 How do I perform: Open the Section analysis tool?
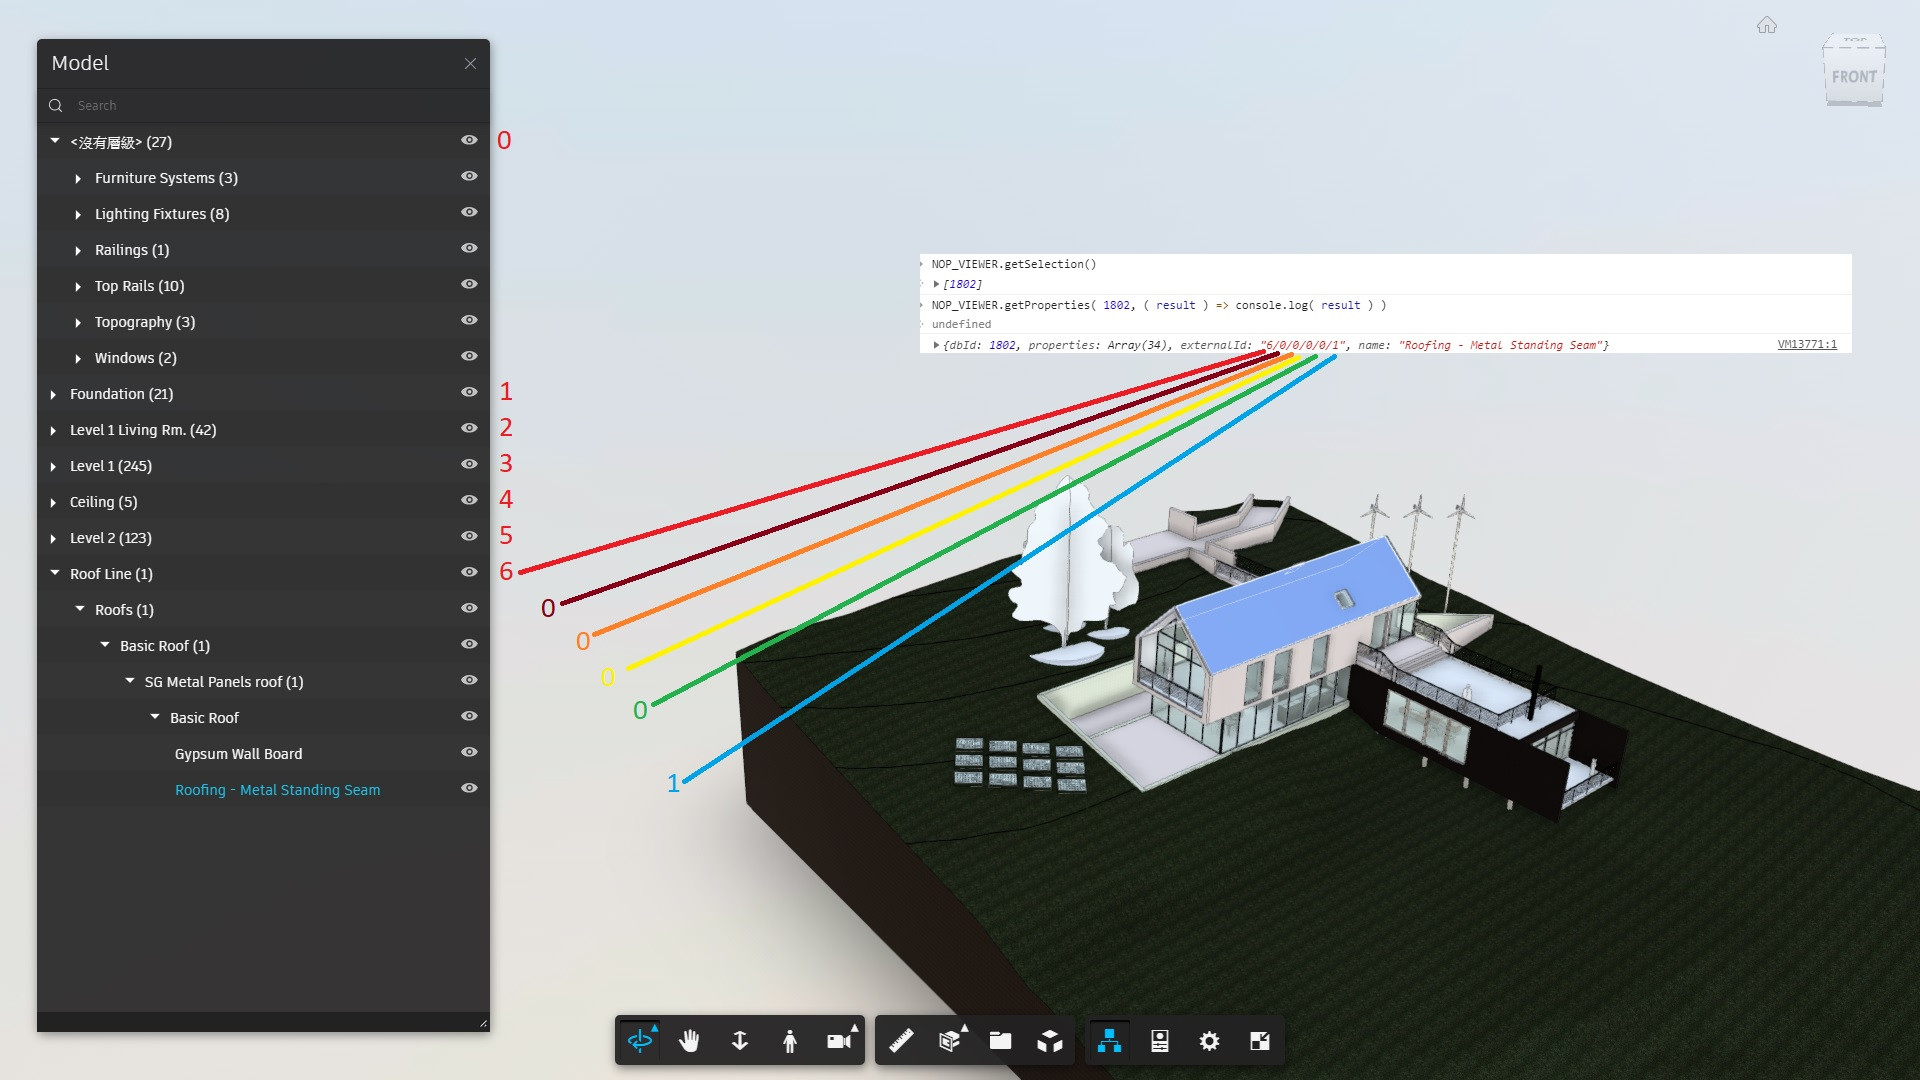click(950, 1041)
